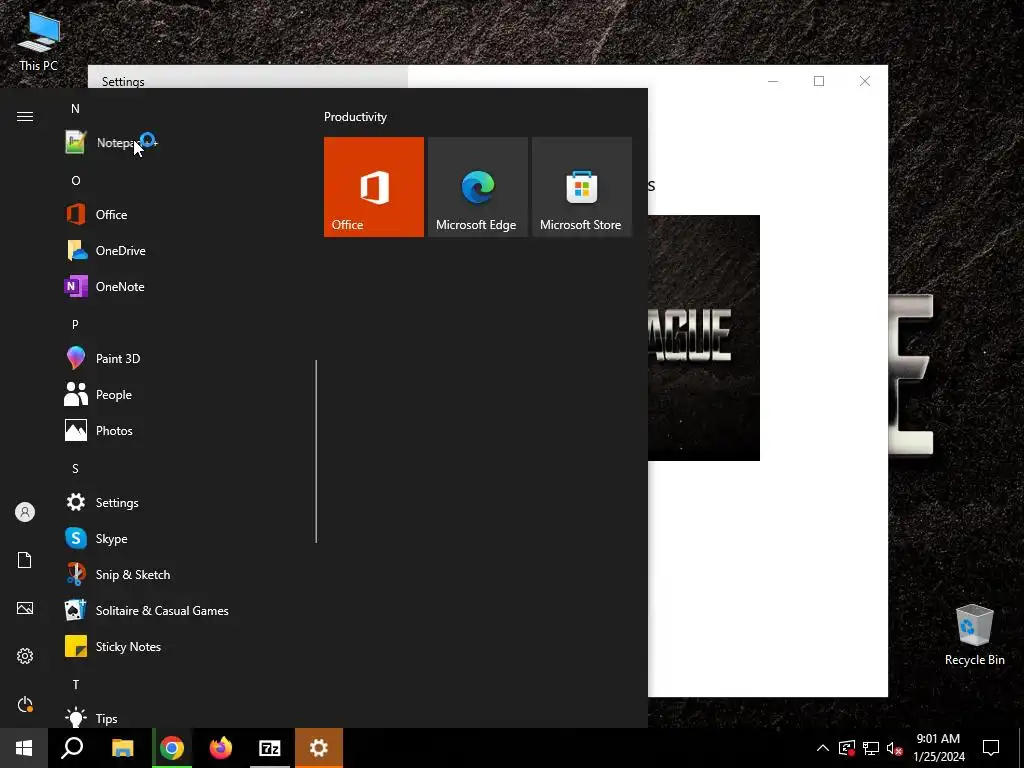
Task: Open the Action Center notifications
Action: click(x=991, y=748)
